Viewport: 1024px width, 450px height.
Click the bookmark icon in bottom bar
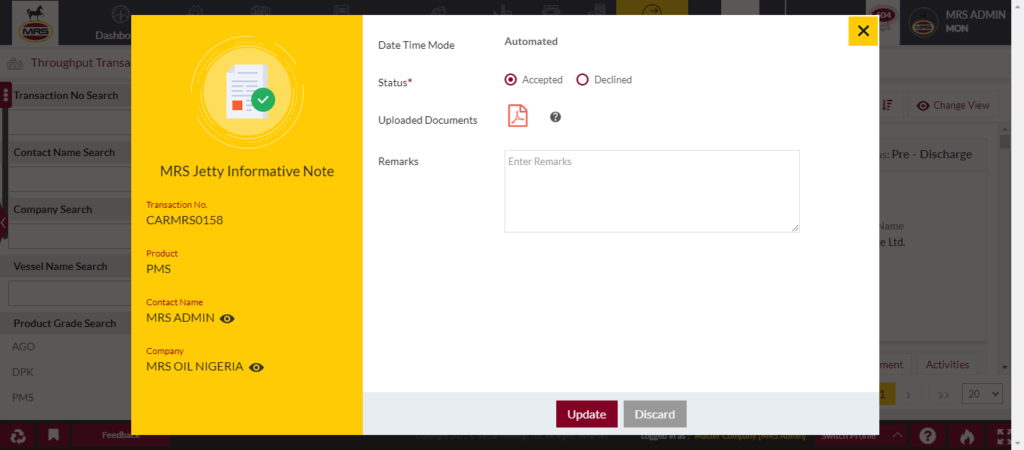(53, 435)
